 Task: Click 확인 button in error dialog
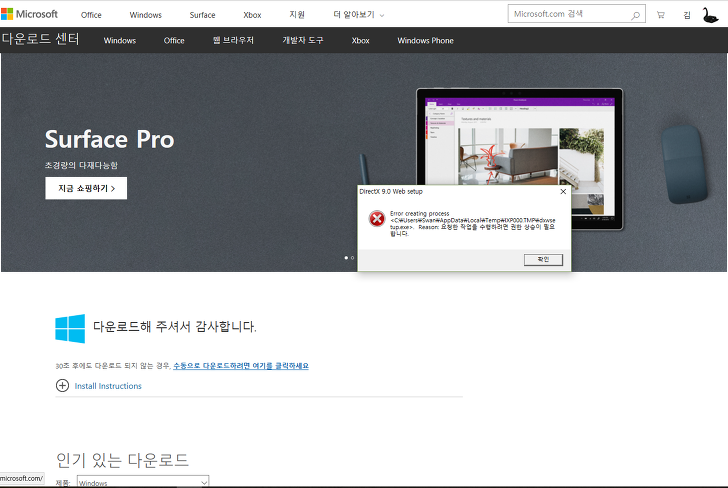click(543, 260)
